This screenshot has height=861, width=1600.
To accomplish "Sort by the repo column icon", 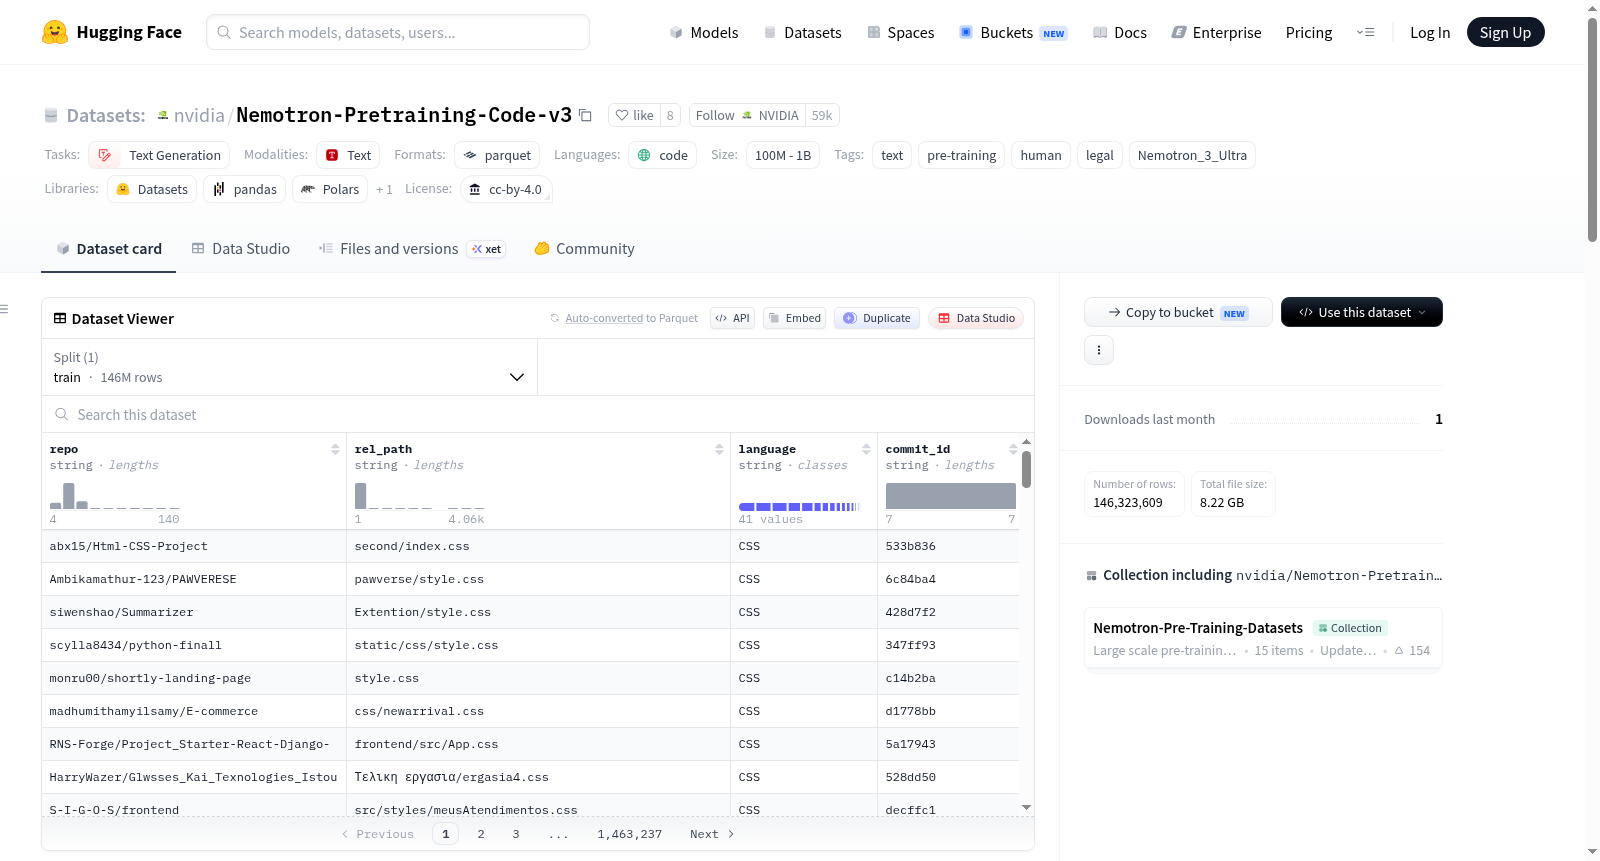I will click(335, 450).
